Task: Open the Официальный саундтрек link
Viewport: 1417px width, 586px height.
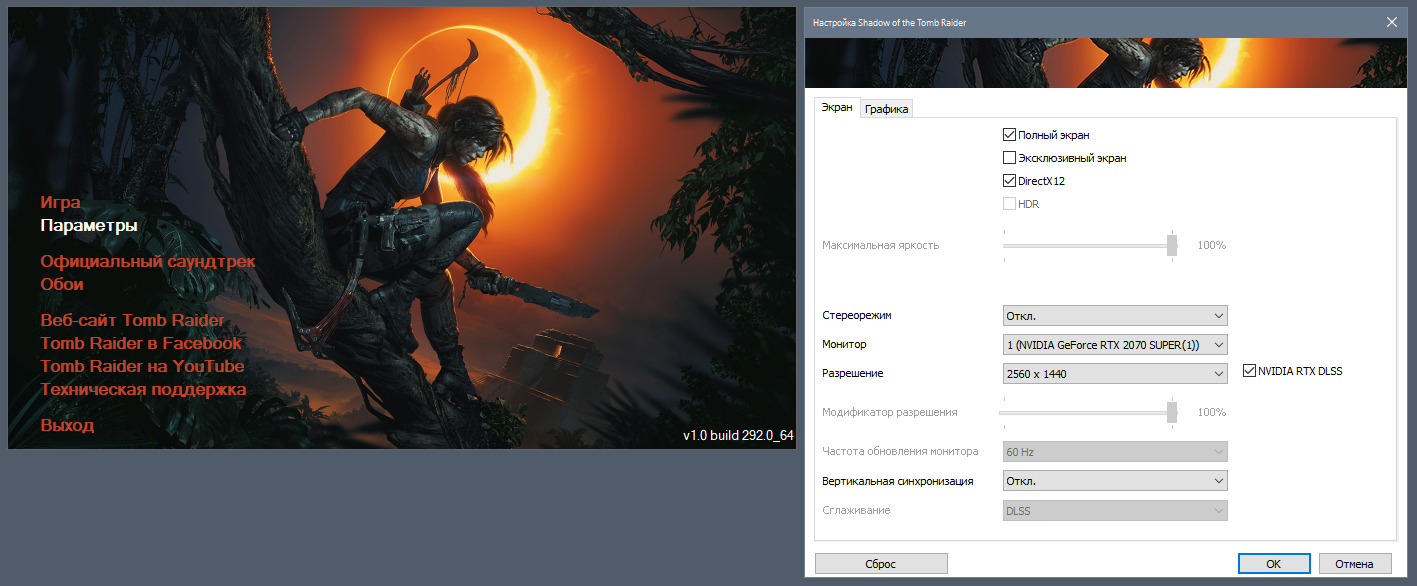Action: coord(148,262)
